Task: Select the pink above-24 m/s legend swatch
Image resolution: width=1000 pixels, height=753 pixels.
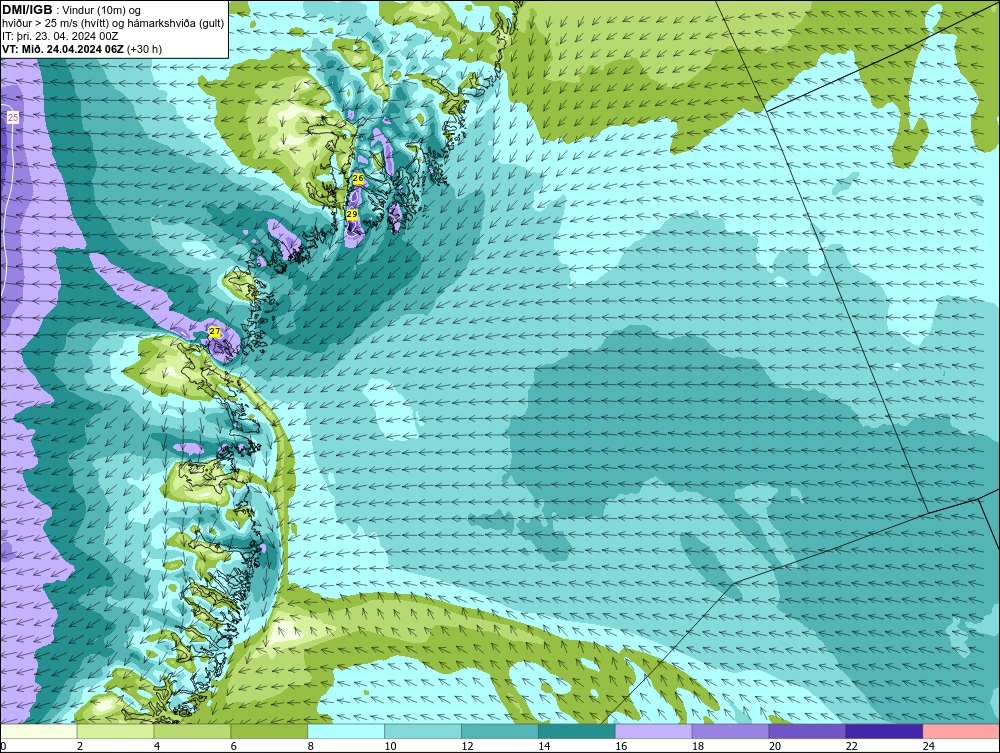Action: 961,731
